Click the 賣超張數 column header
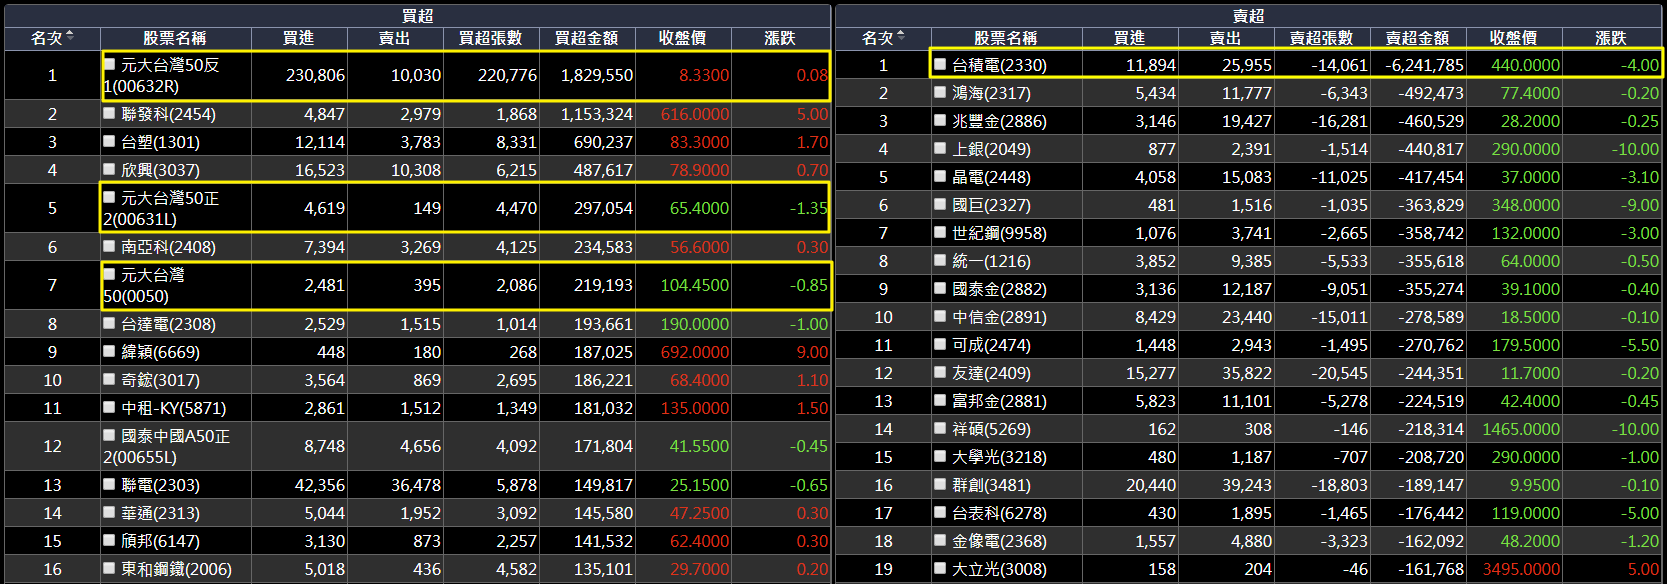 tap(1322, 38)
